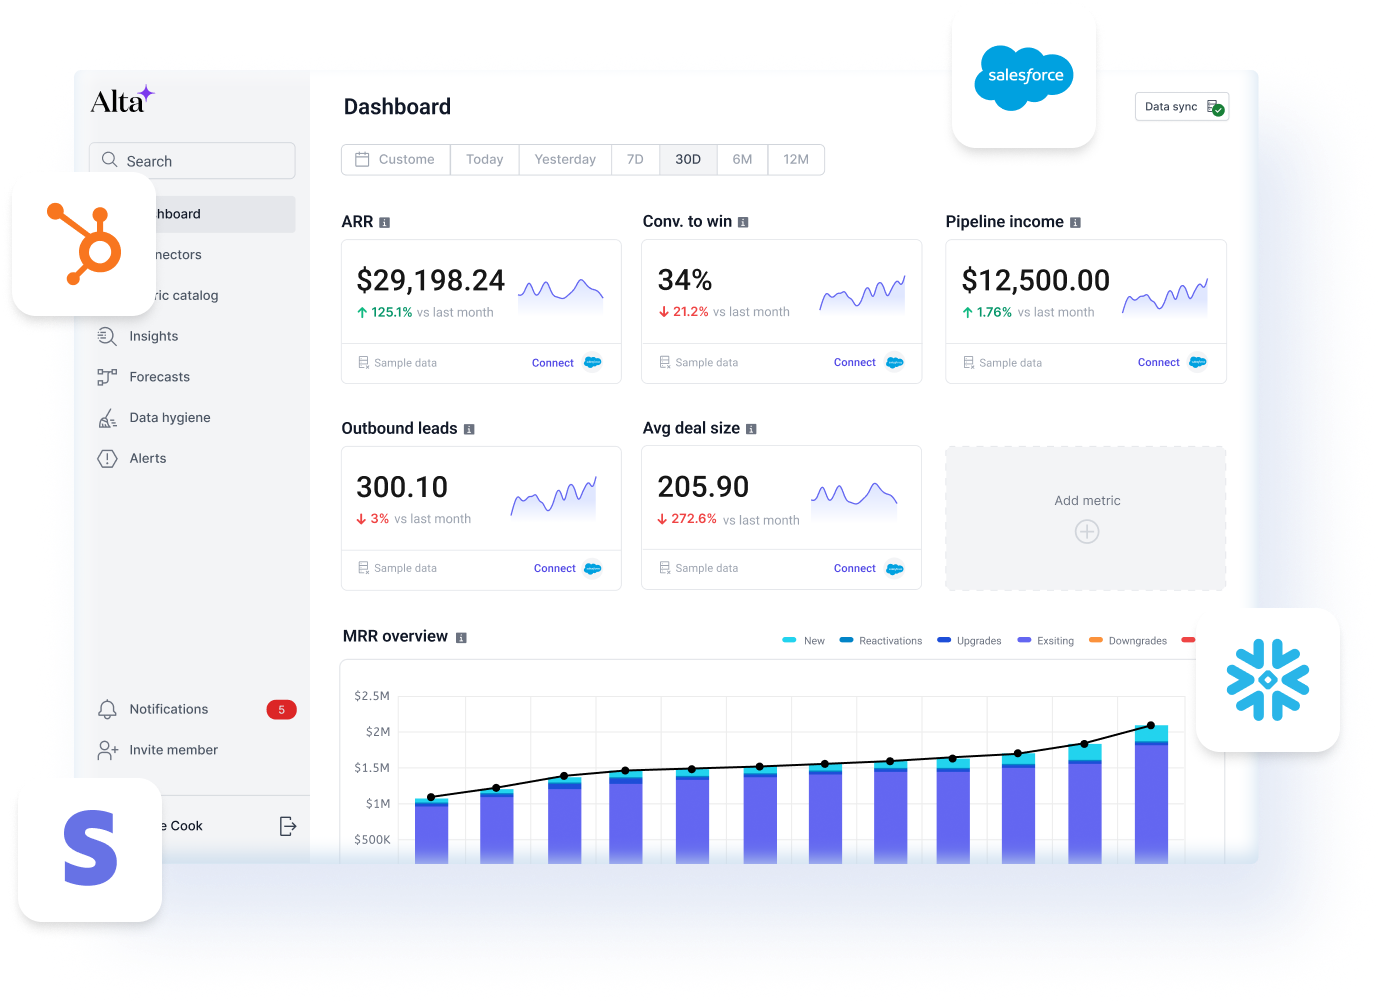Open the Alerts section
Image resolution: width=1379 pixels, height=1004 pixels.
tap(147, 458)
